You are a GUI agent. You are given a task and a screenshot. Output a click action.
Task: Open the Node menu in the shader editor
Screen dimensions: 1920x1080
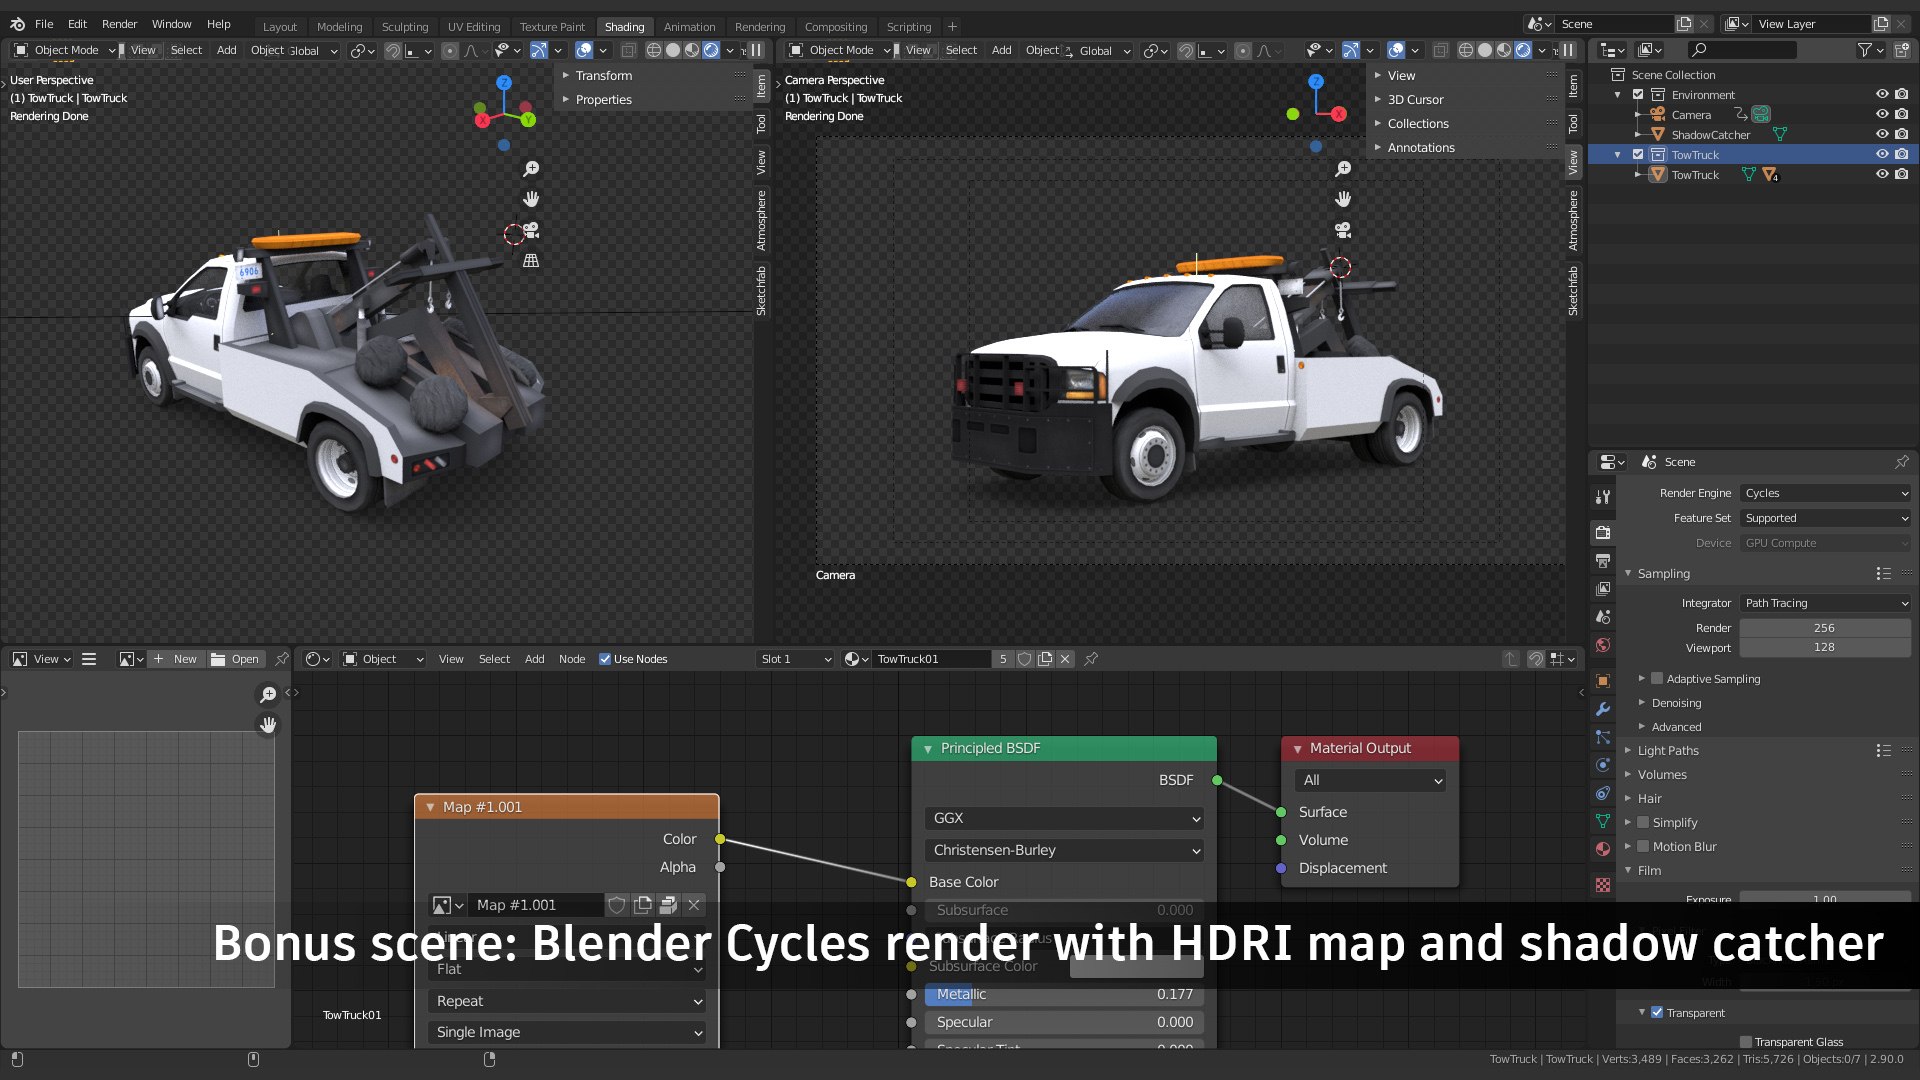(572, 659)
